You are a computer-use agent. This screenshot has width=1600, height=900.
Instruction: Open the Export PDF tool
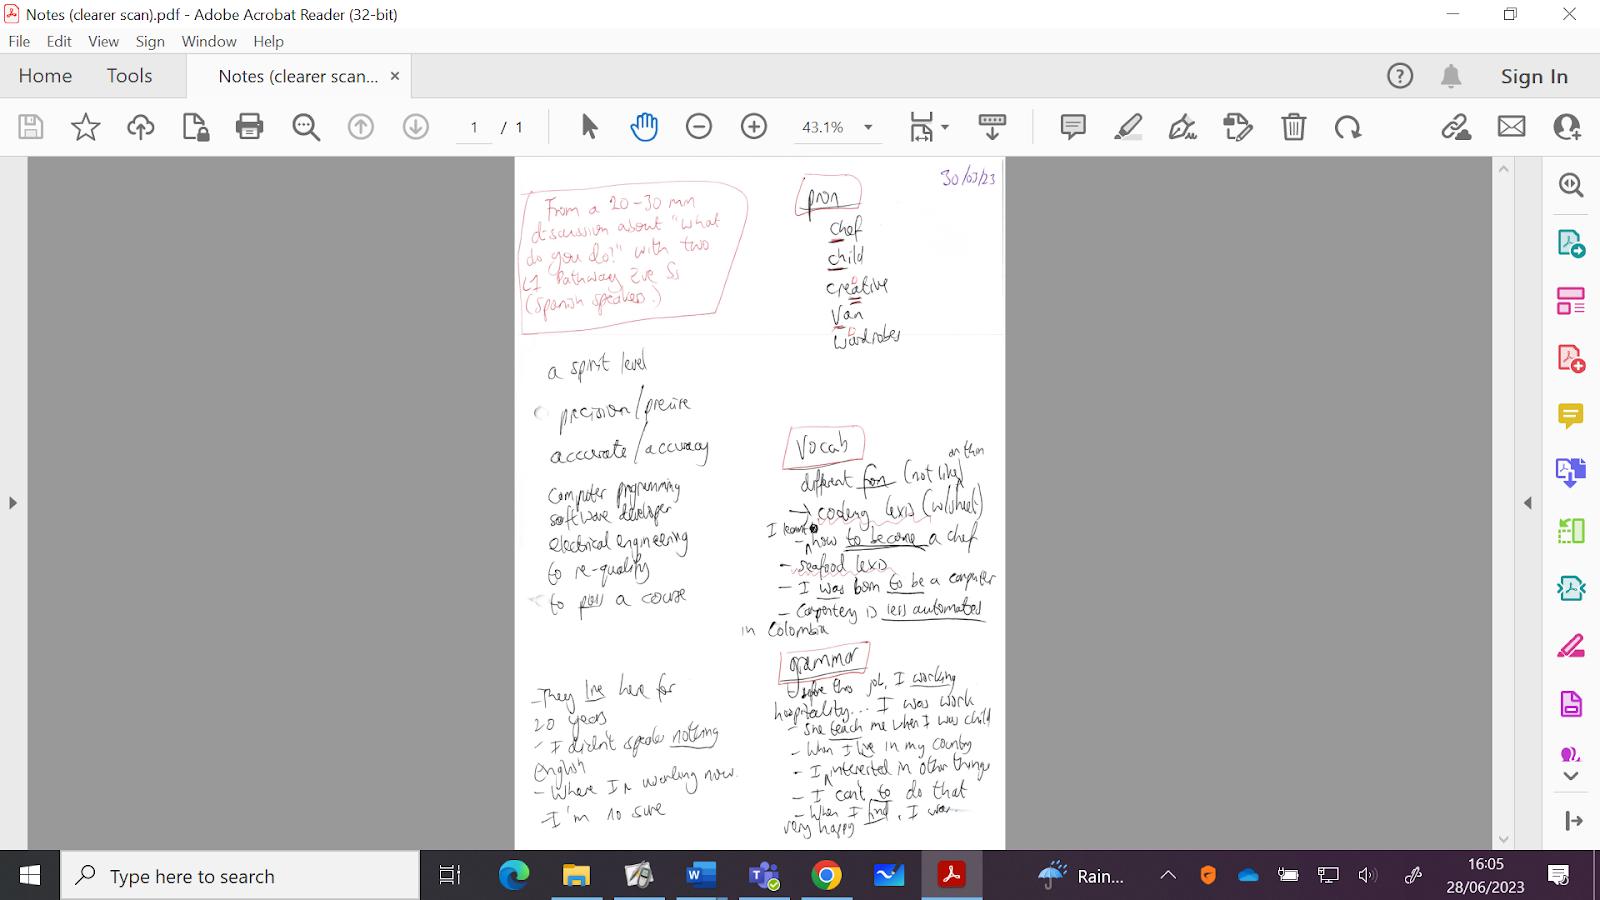[x=1571, y=243]
